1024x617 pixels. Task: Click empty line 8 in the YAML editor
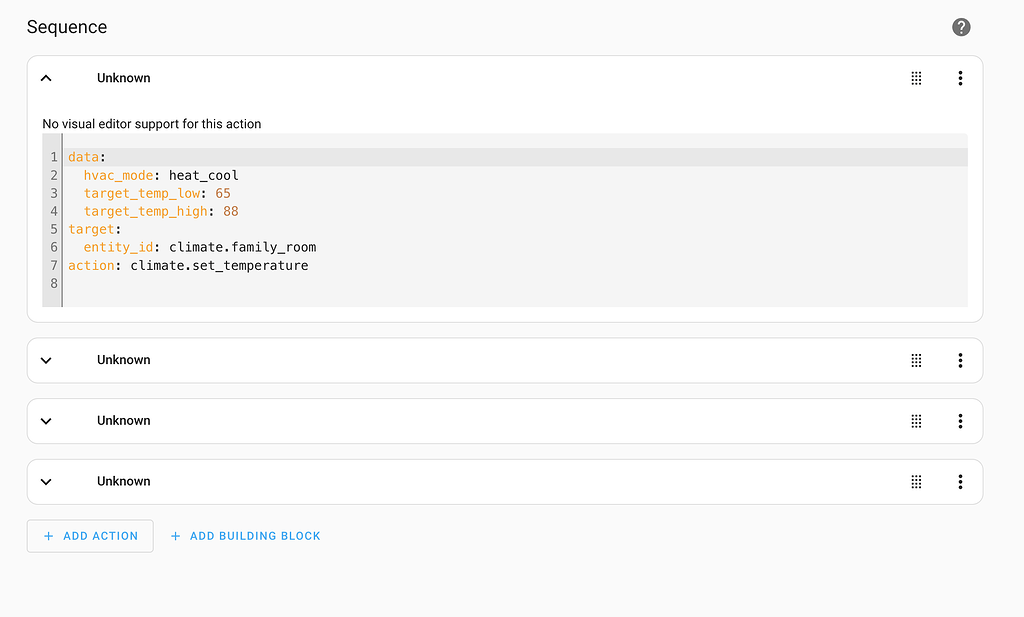tap(300, 284)
